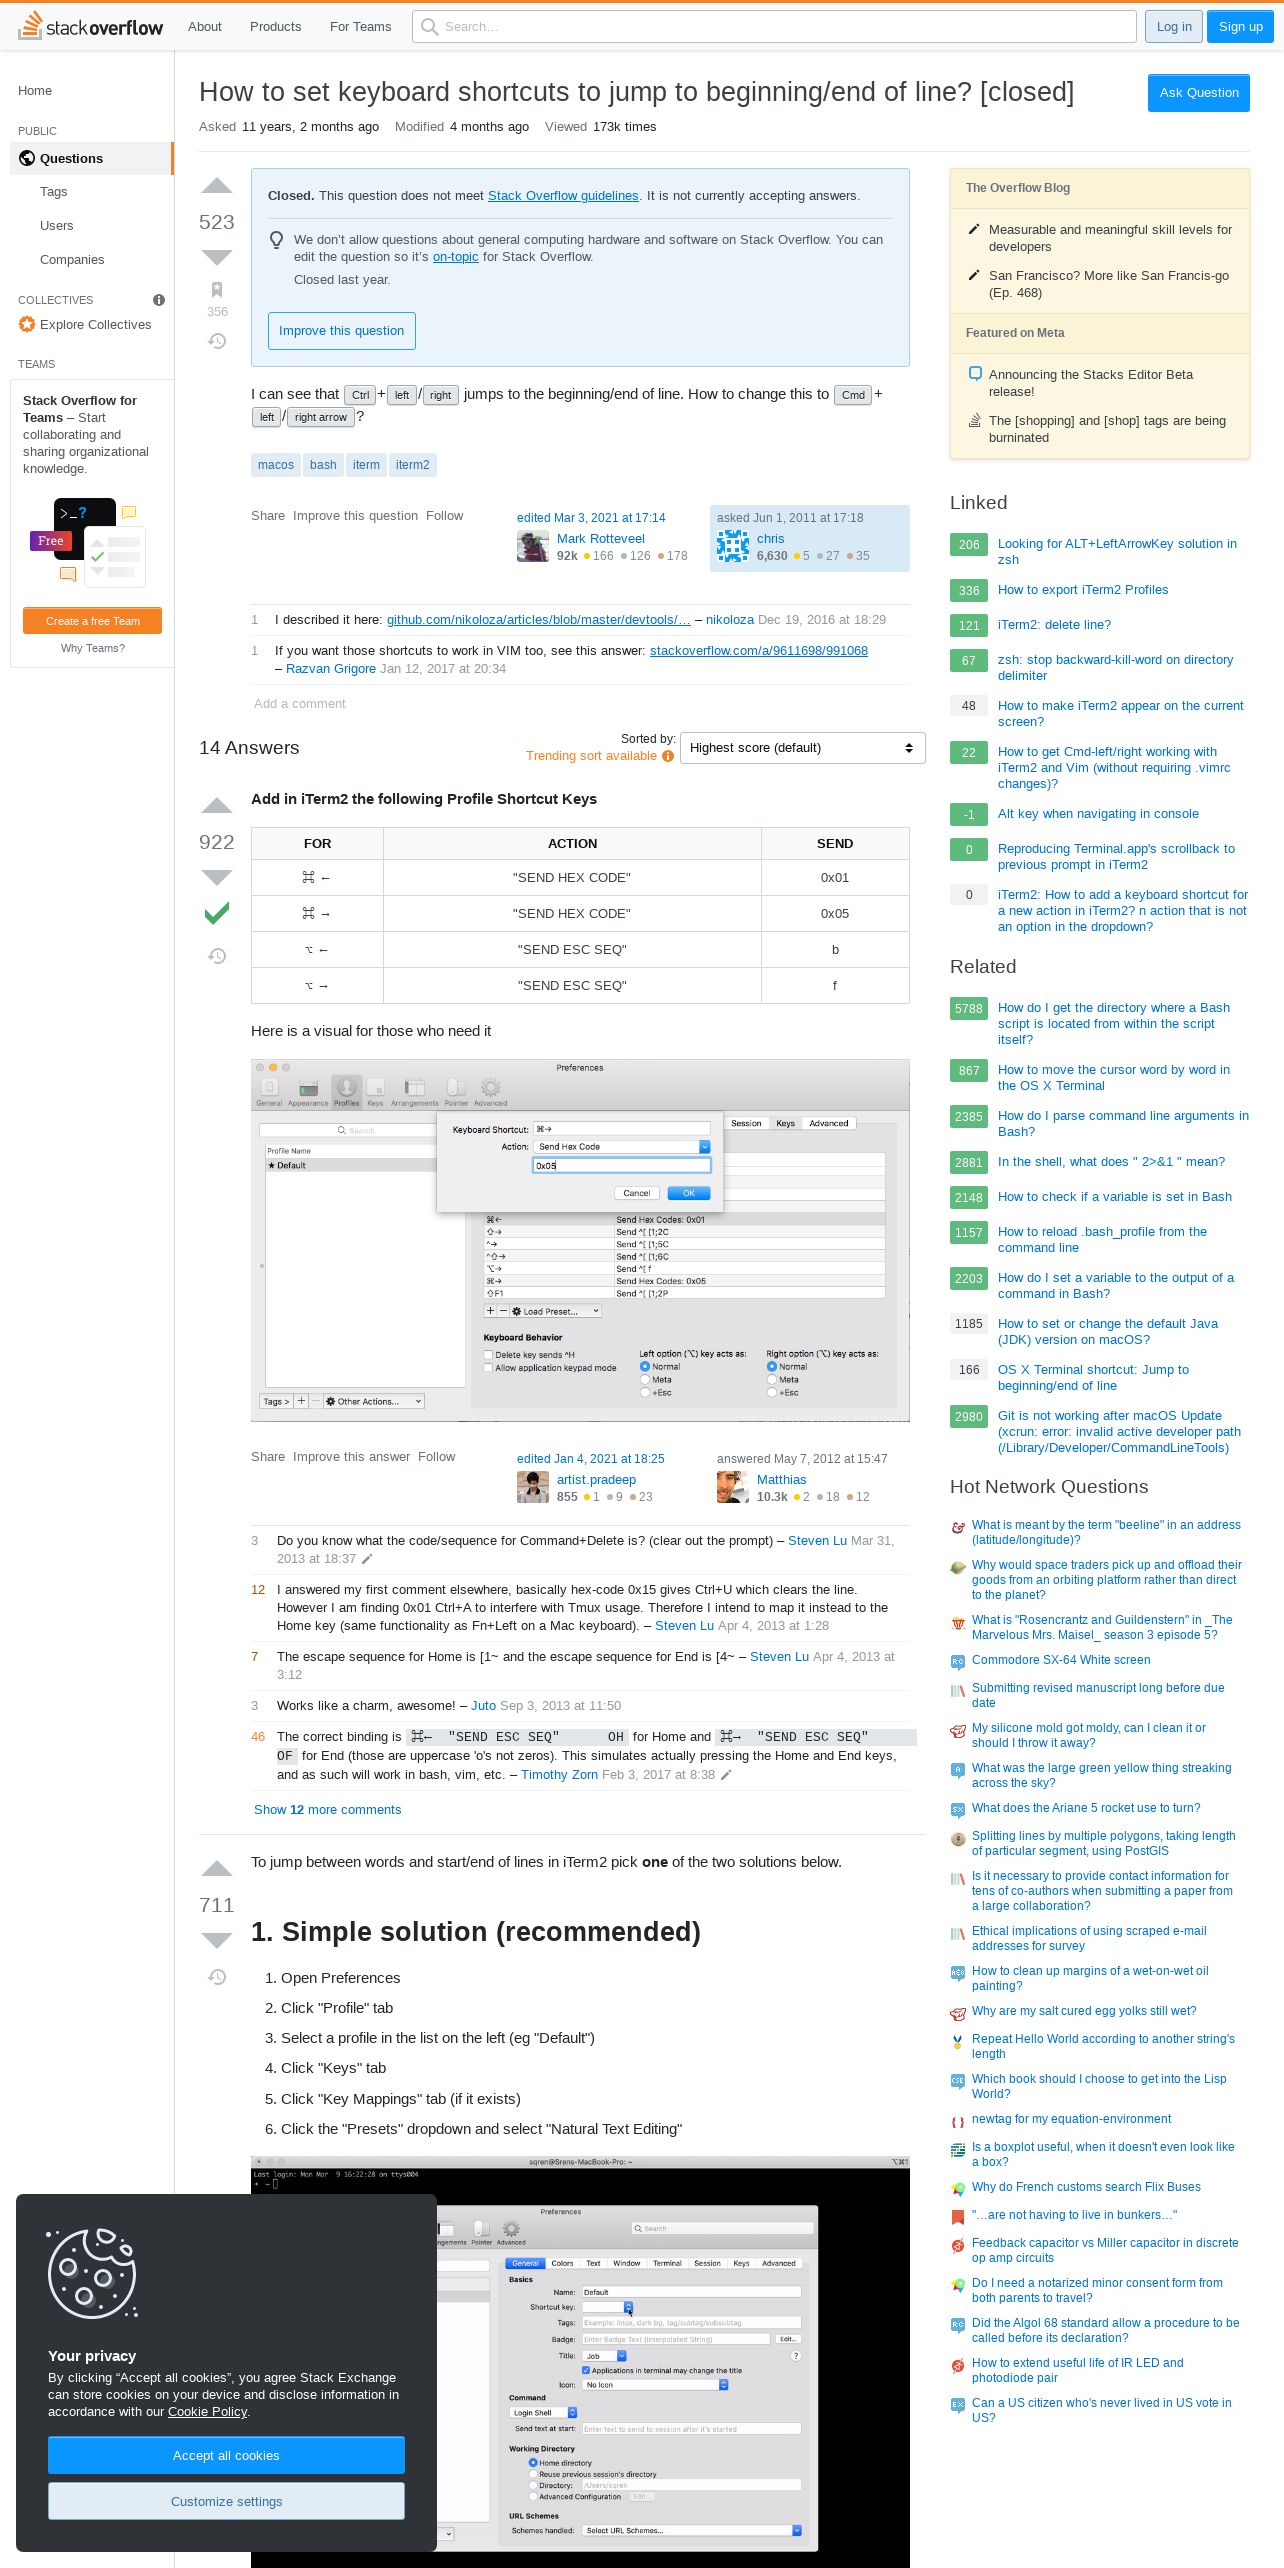This screenshot has height=2568, width=1284.
Task: Click Improve this question button
Action: 341,331
